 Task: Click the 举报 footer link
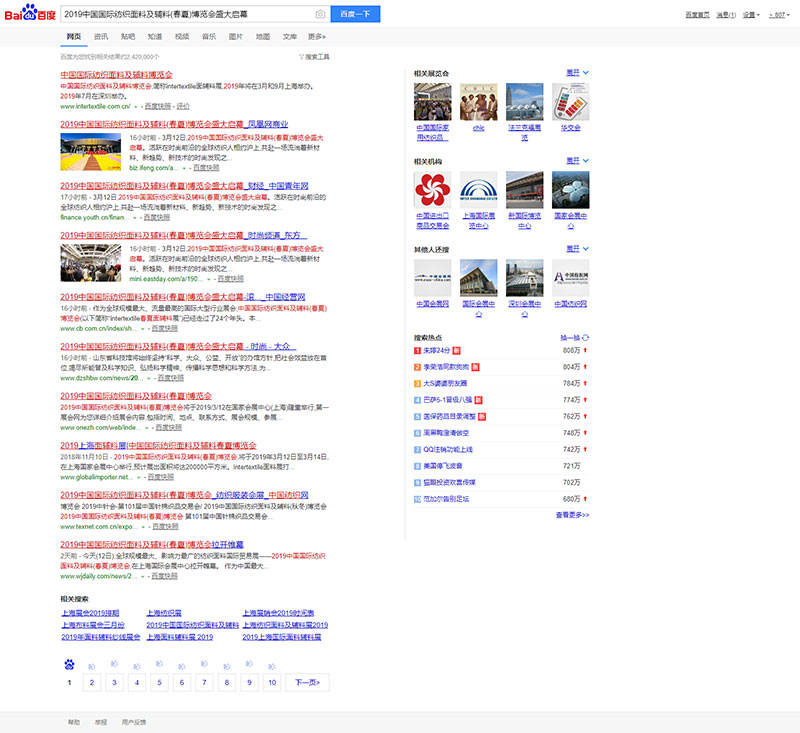[x=101, y=722]
